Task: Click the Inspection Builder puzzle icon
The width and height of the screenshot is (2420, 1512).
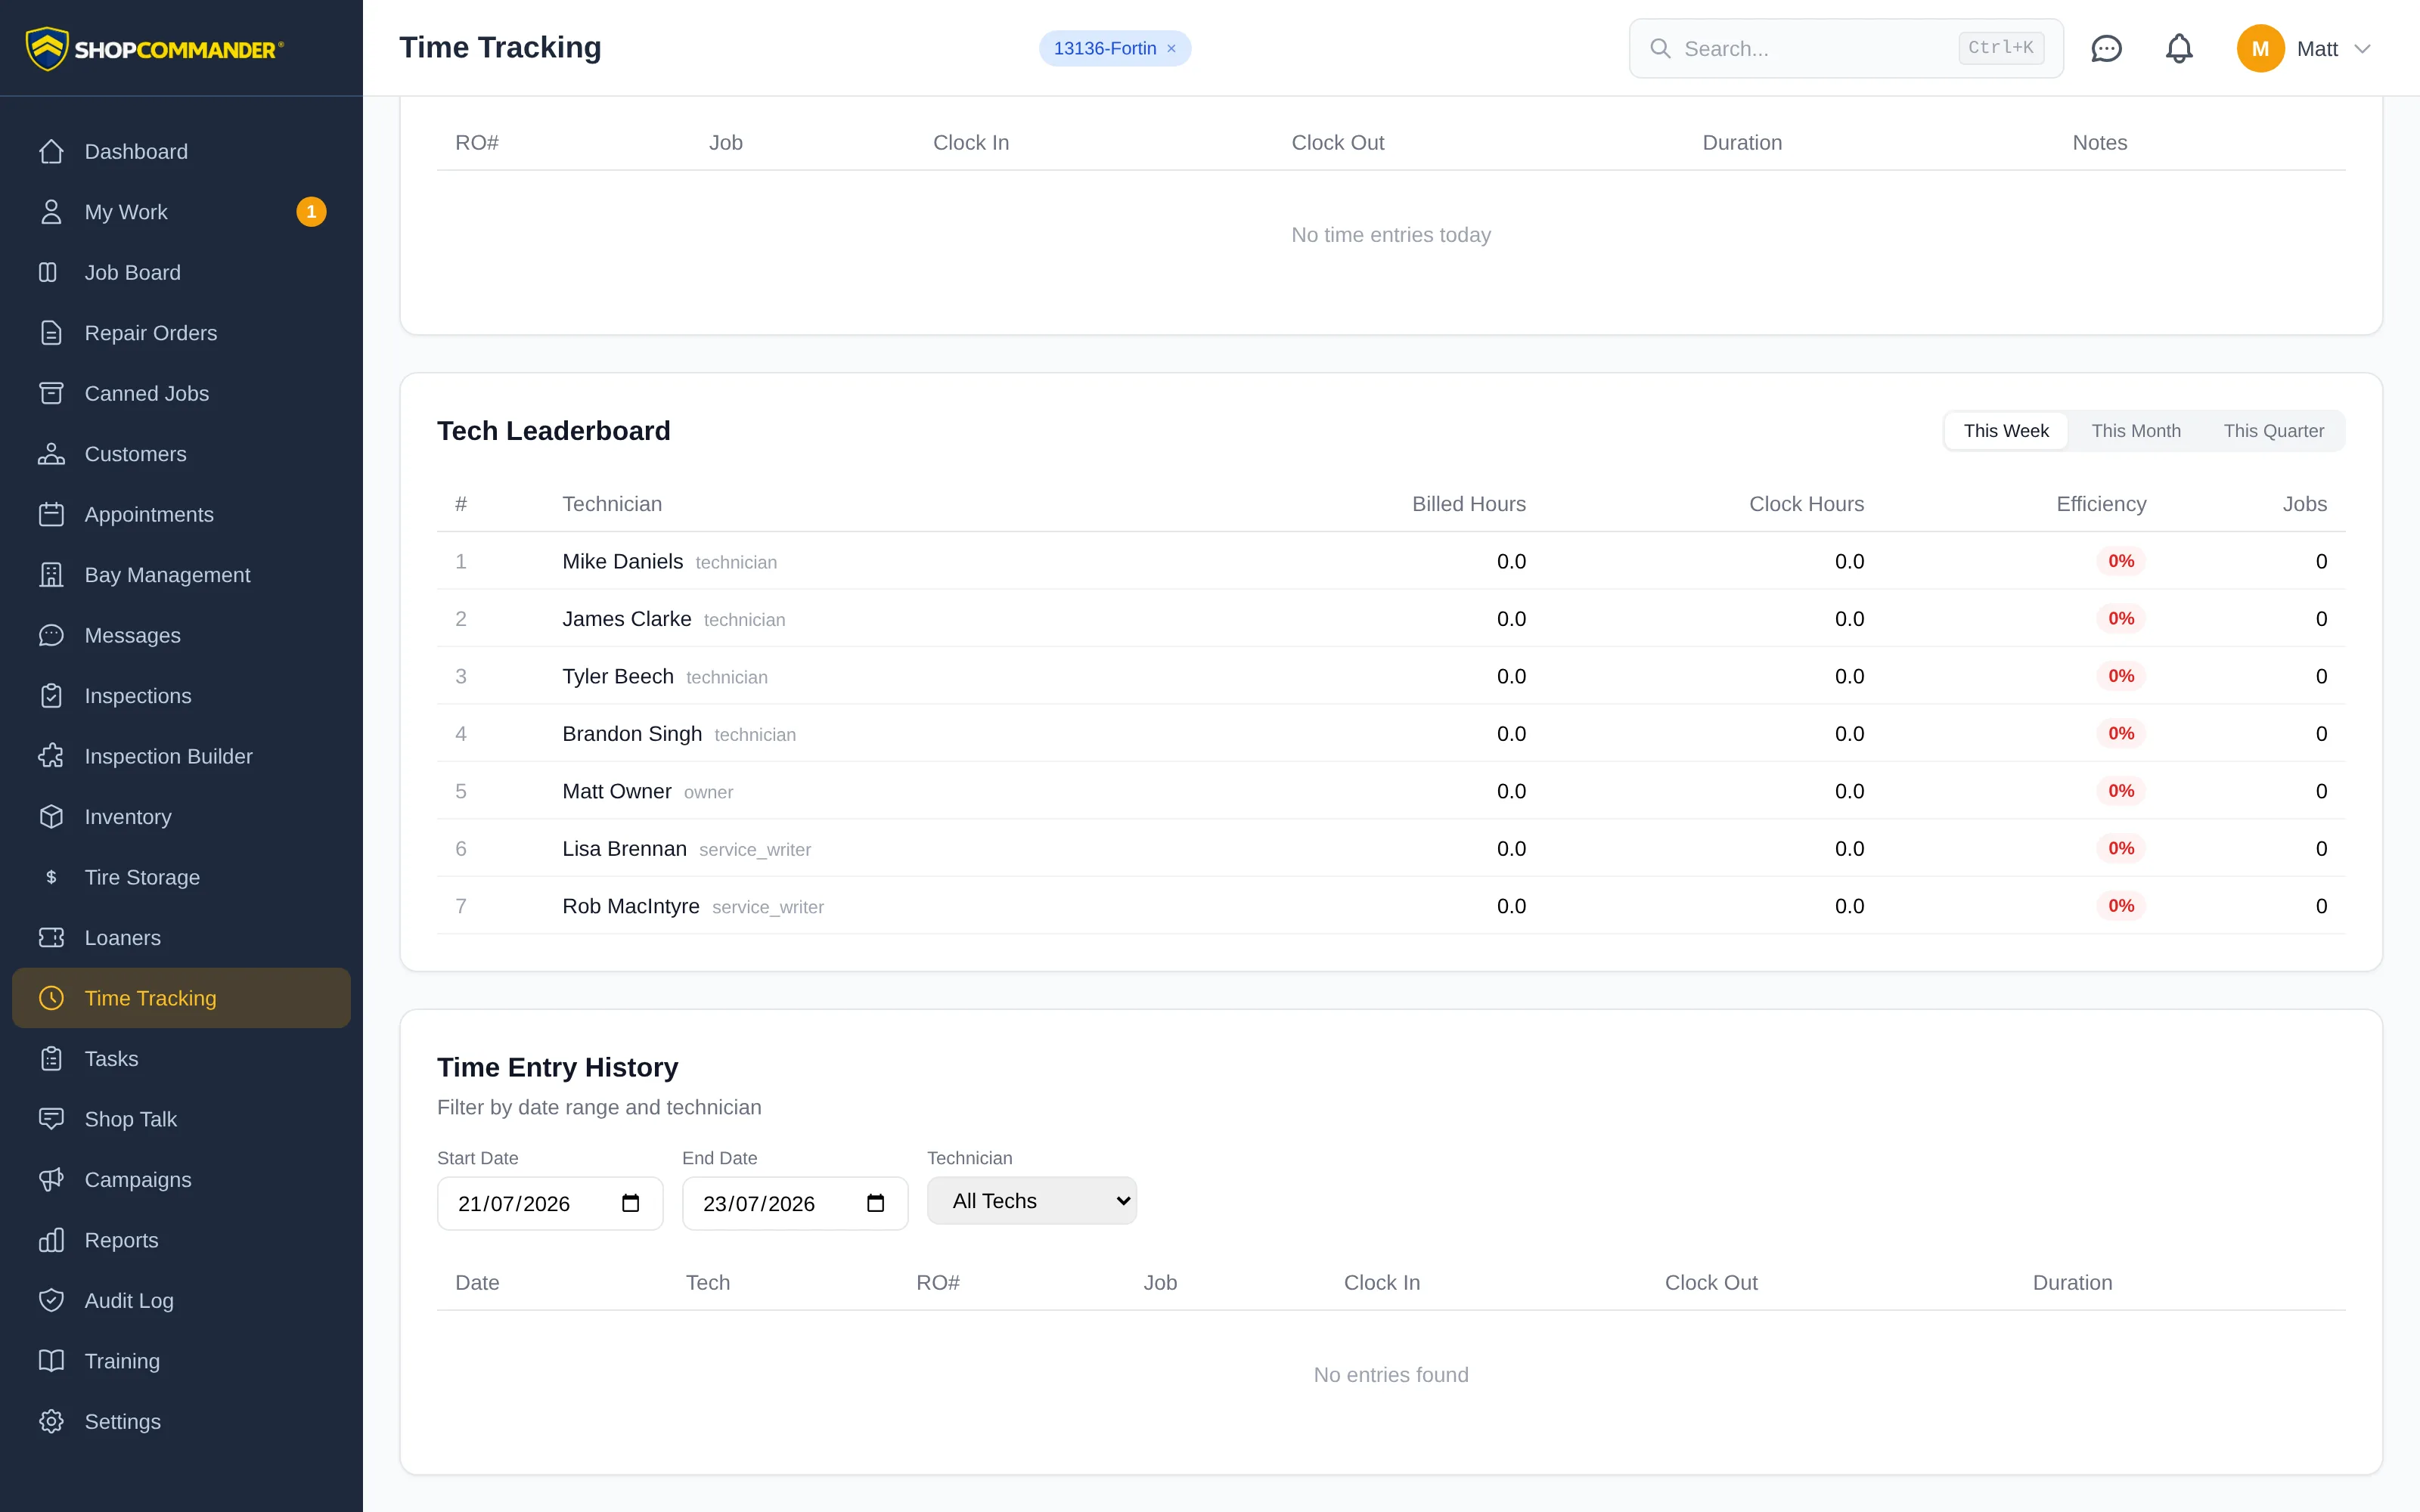Action: click(x=51, y=756)
